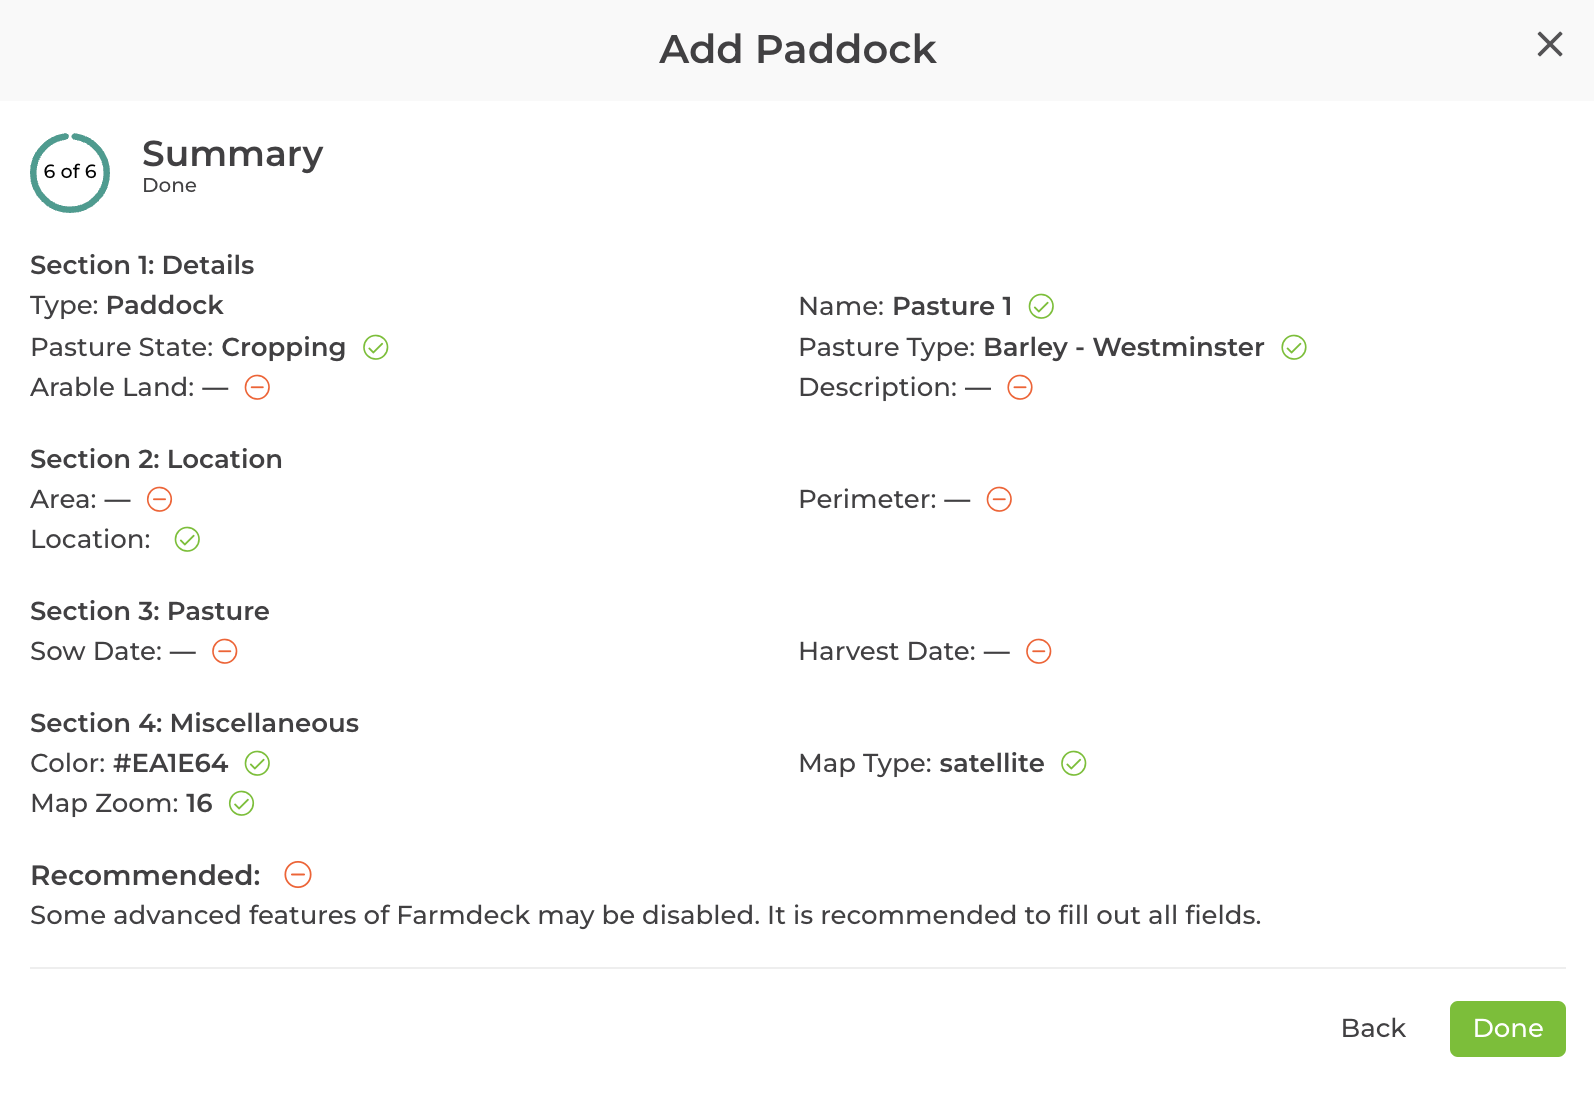Click the green check beside Pasture State
Viewport: 1594px width, 1100px height.
coord(375,348)
